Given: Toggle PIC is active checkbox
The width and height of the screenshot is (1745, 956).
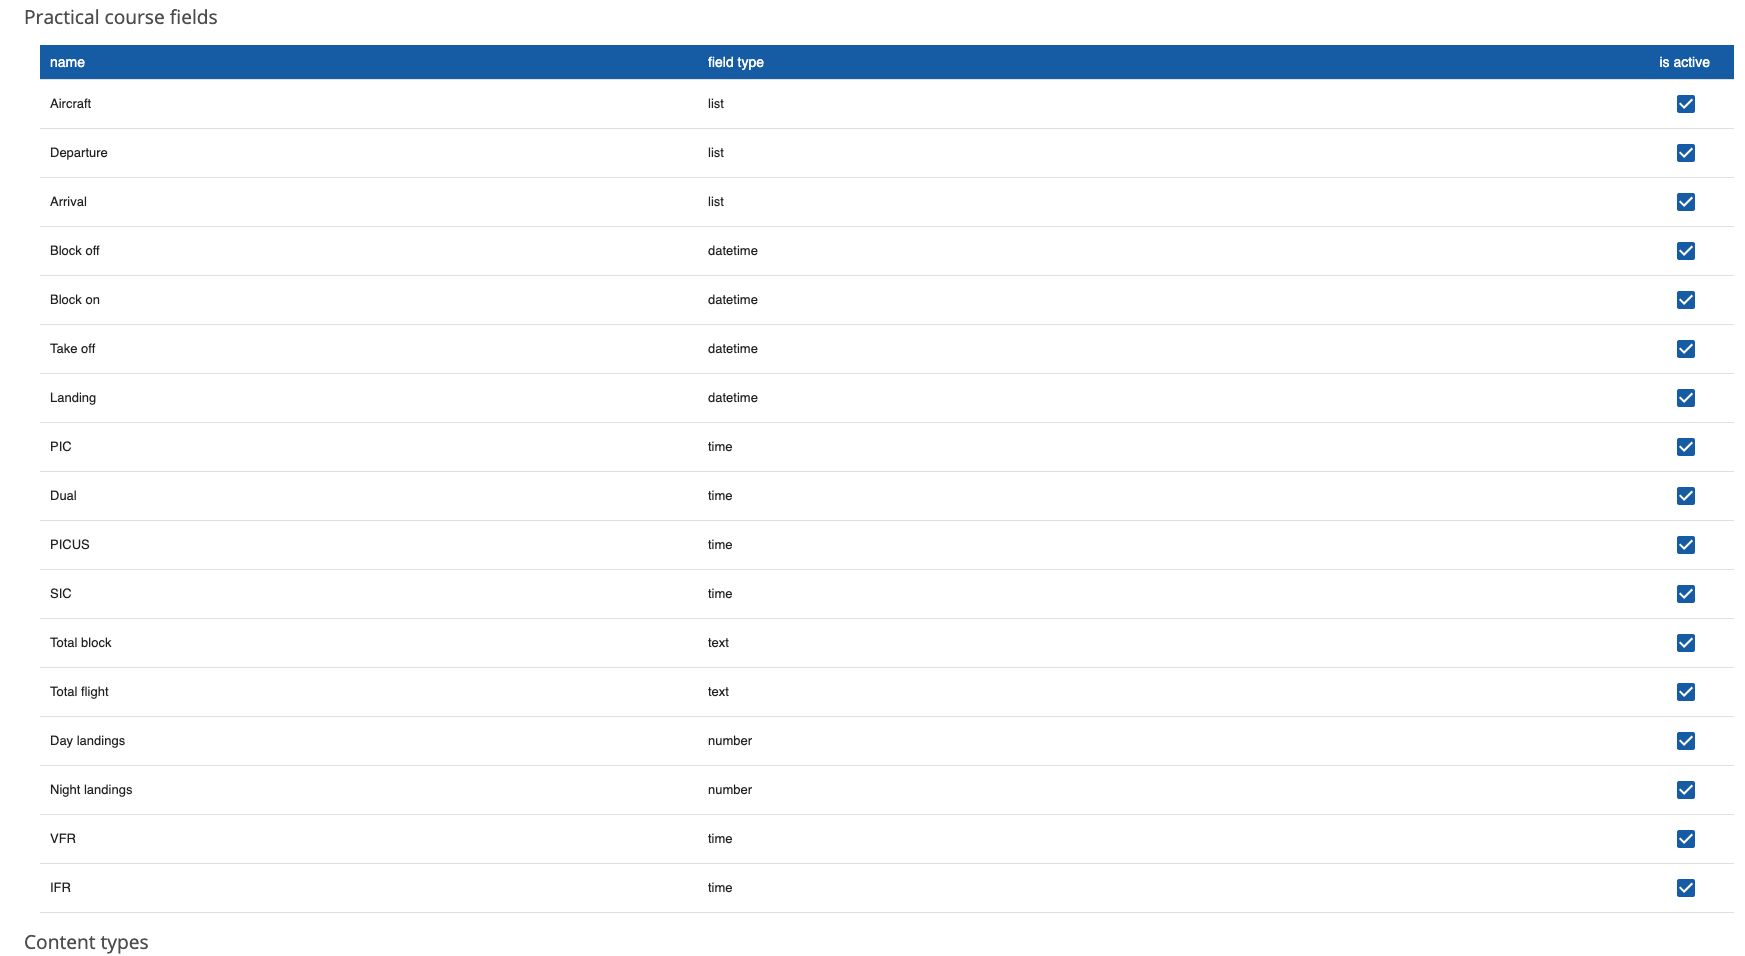Looking at the screenshot, I should point(1685,447).
